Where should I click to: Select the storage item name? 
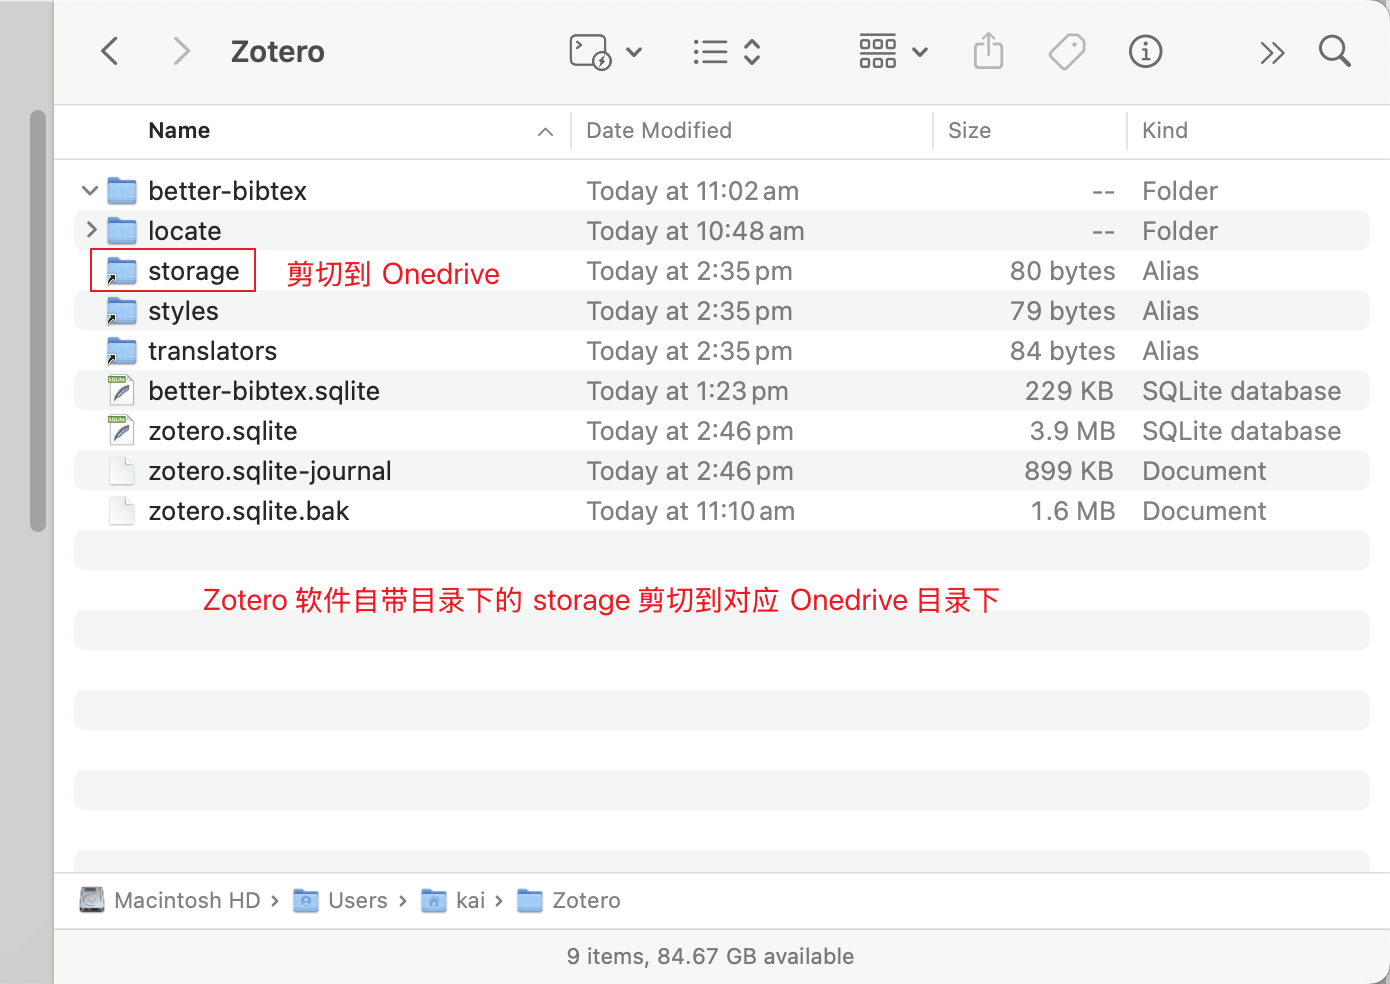tap(194, 271)
